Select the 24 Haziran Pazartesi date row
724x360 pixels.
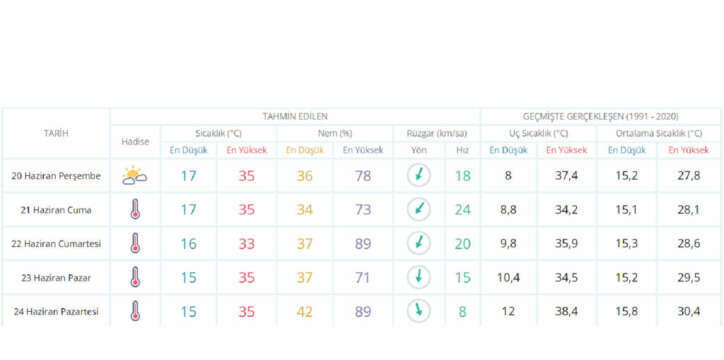click(x=56, y=312)
